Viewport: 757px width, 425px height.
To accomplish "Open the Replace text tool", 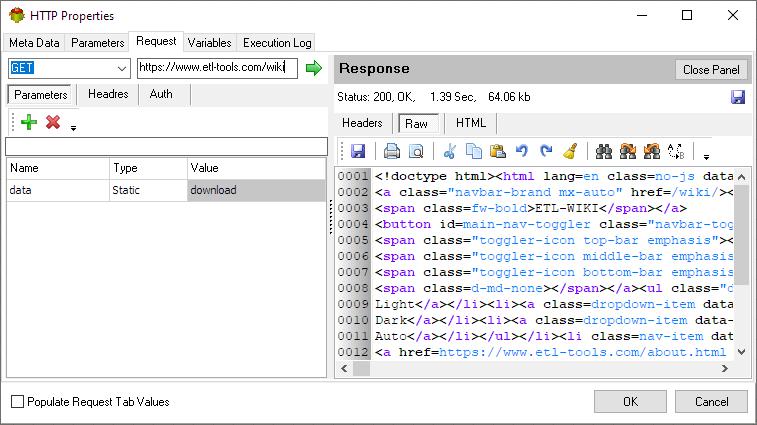I will 676,151.
